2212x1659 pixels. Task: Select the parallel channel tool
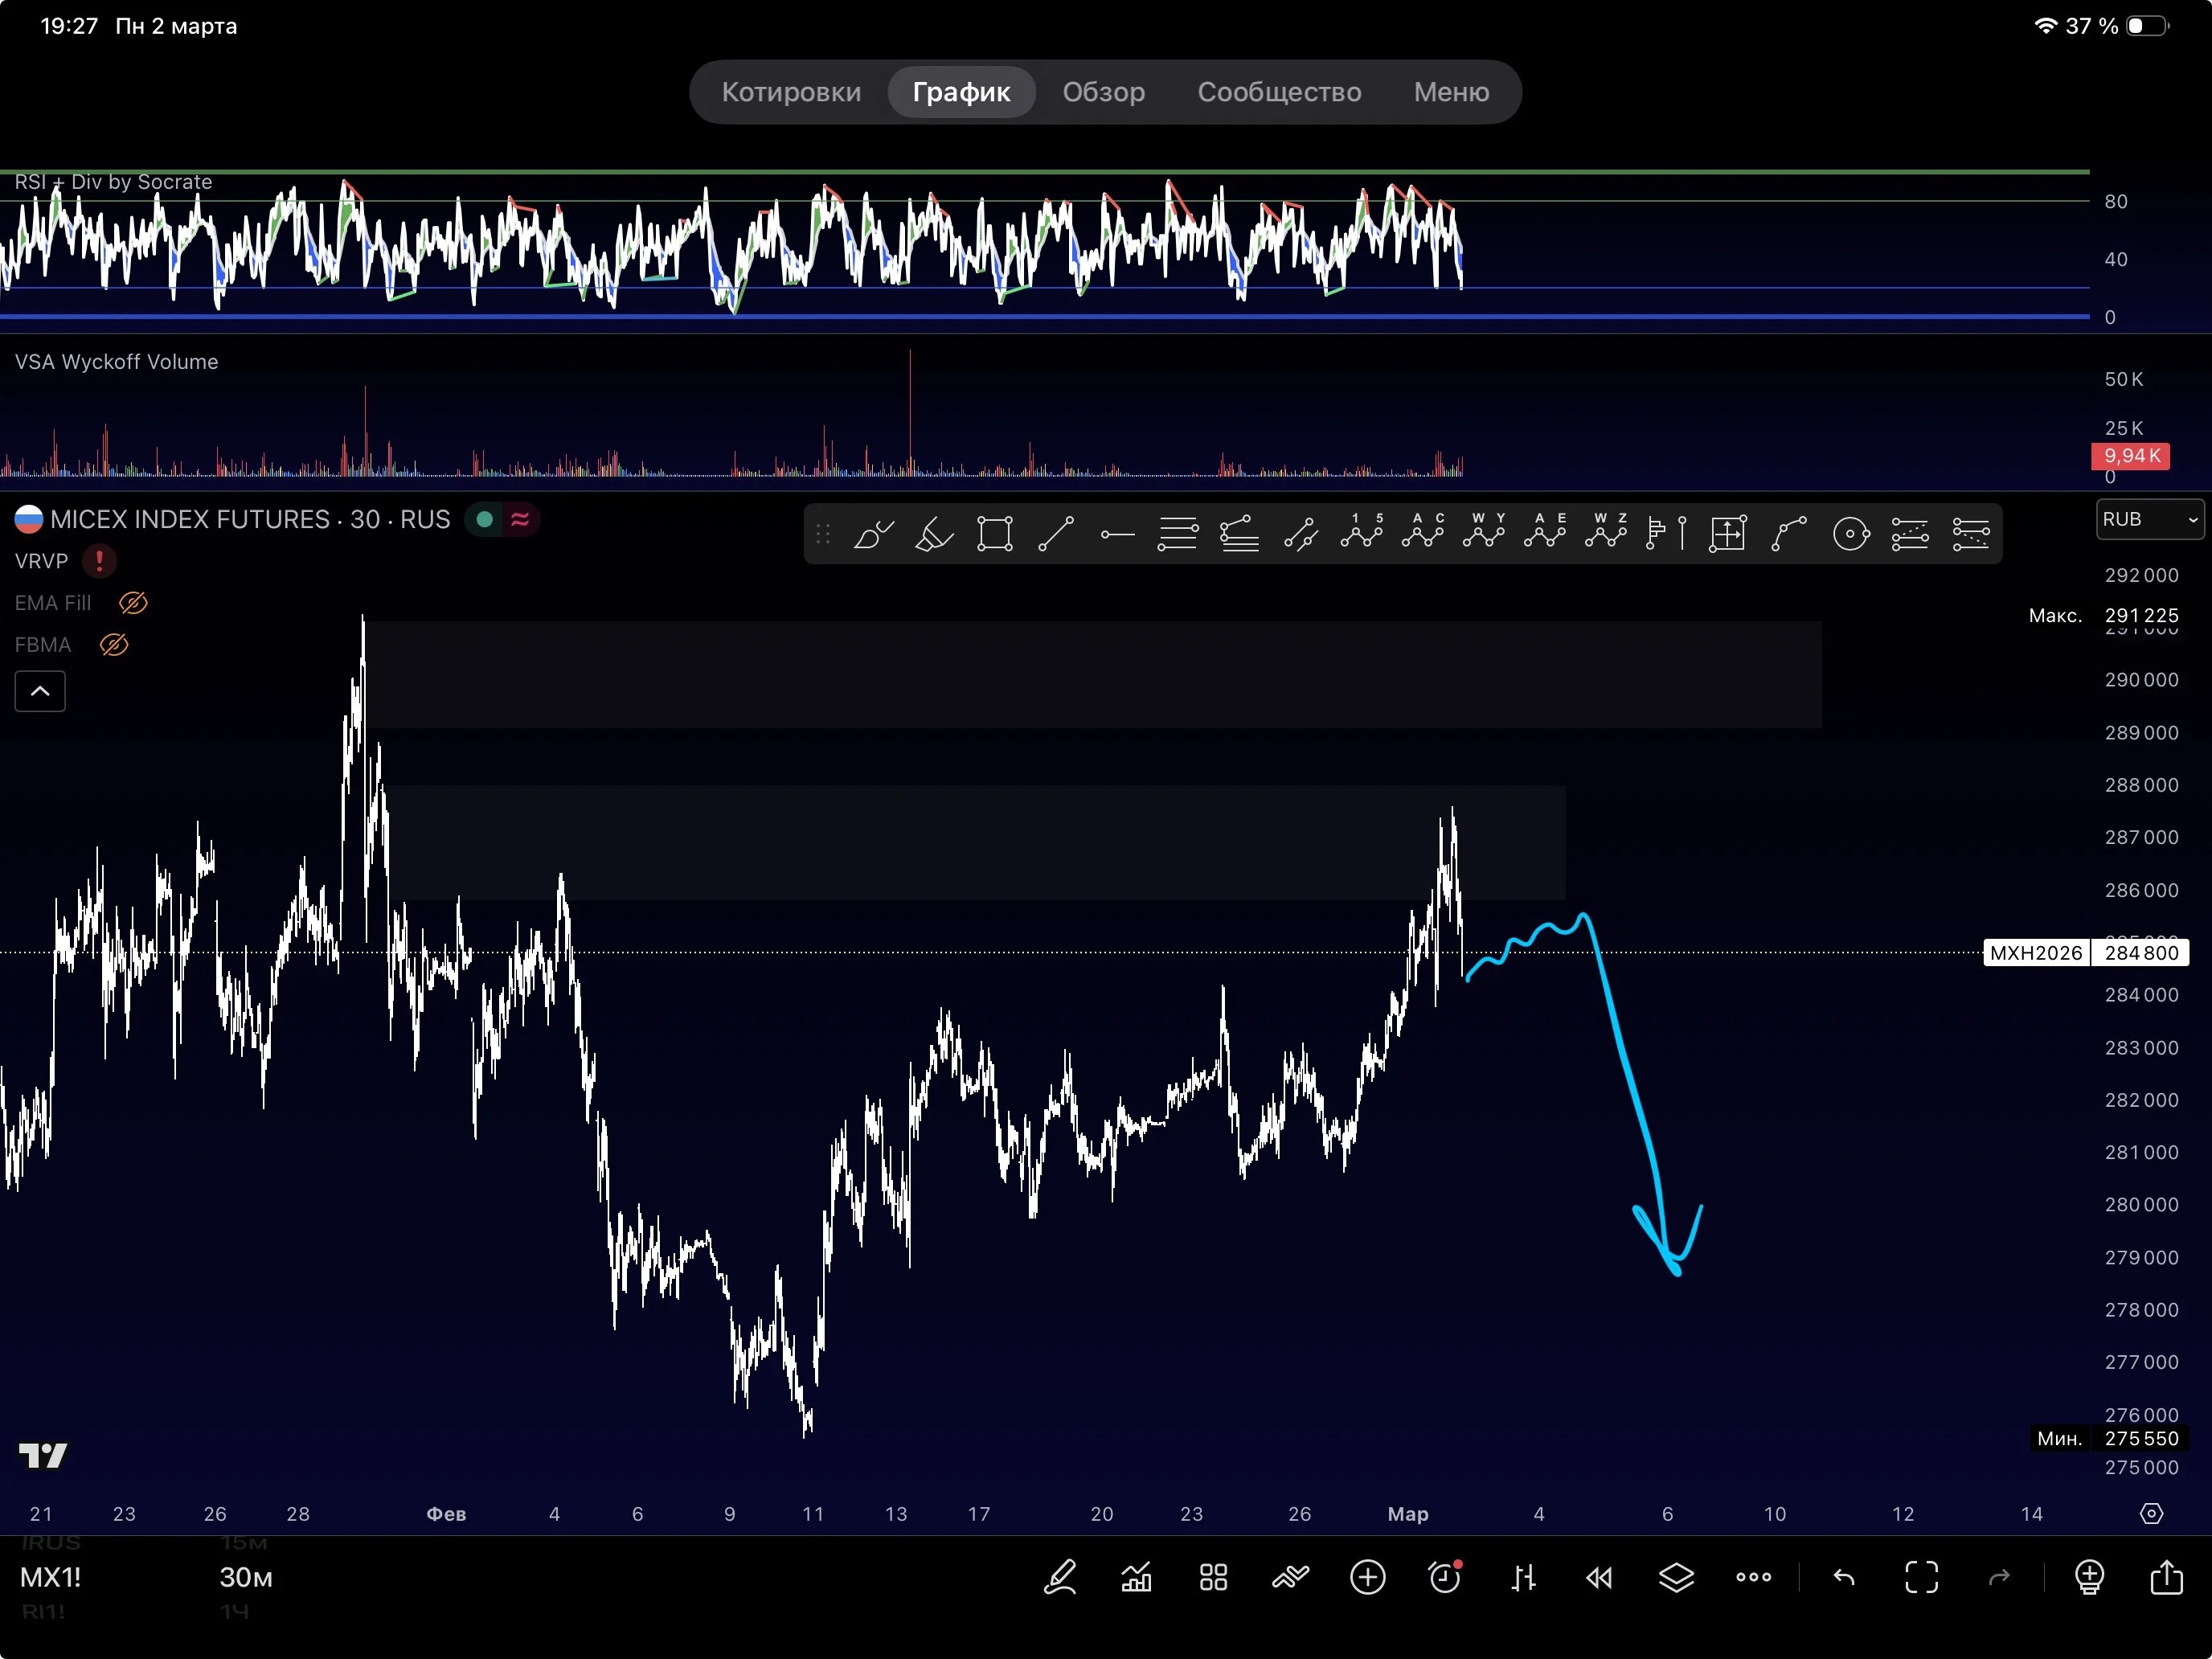point(1300,534)
